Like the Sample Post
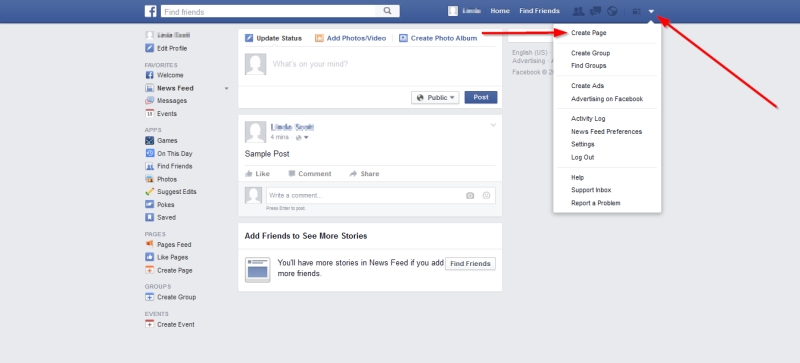The height and width of the screenshot is (363, 800). (x=257, y=174)
